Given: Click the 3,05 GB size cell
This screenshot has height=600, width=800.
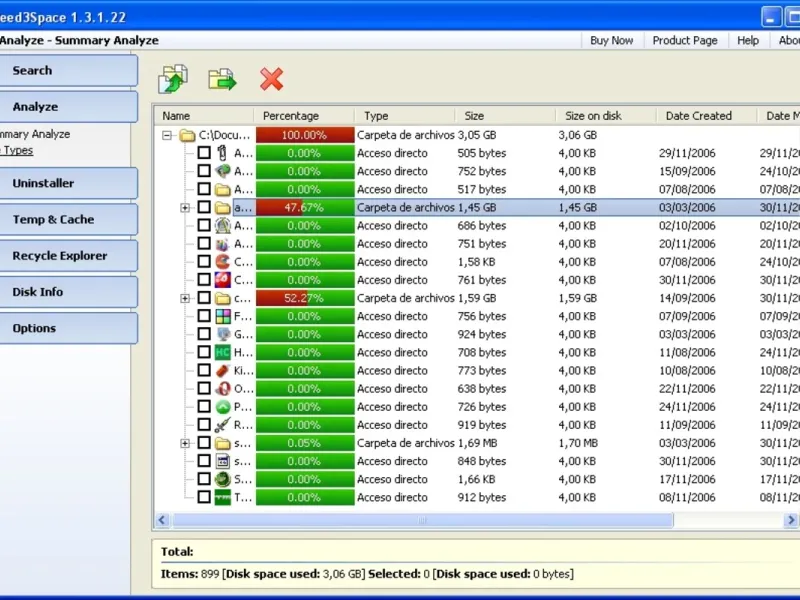Looking at the screenshot, I should click(477, 135).
